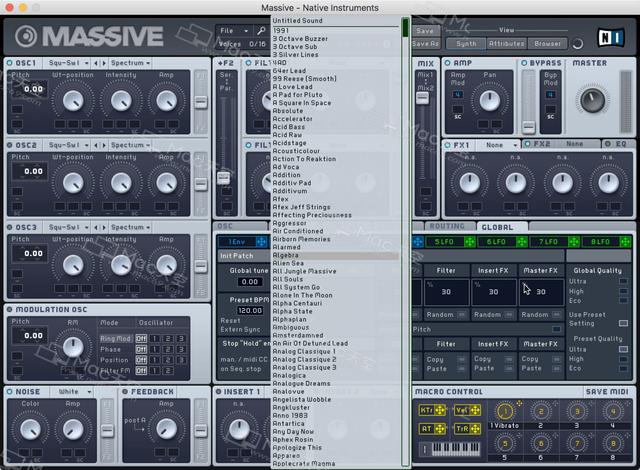Click the Preset BPM 120.00 field
Screen dimensions: 640x470
coord(250,310)
